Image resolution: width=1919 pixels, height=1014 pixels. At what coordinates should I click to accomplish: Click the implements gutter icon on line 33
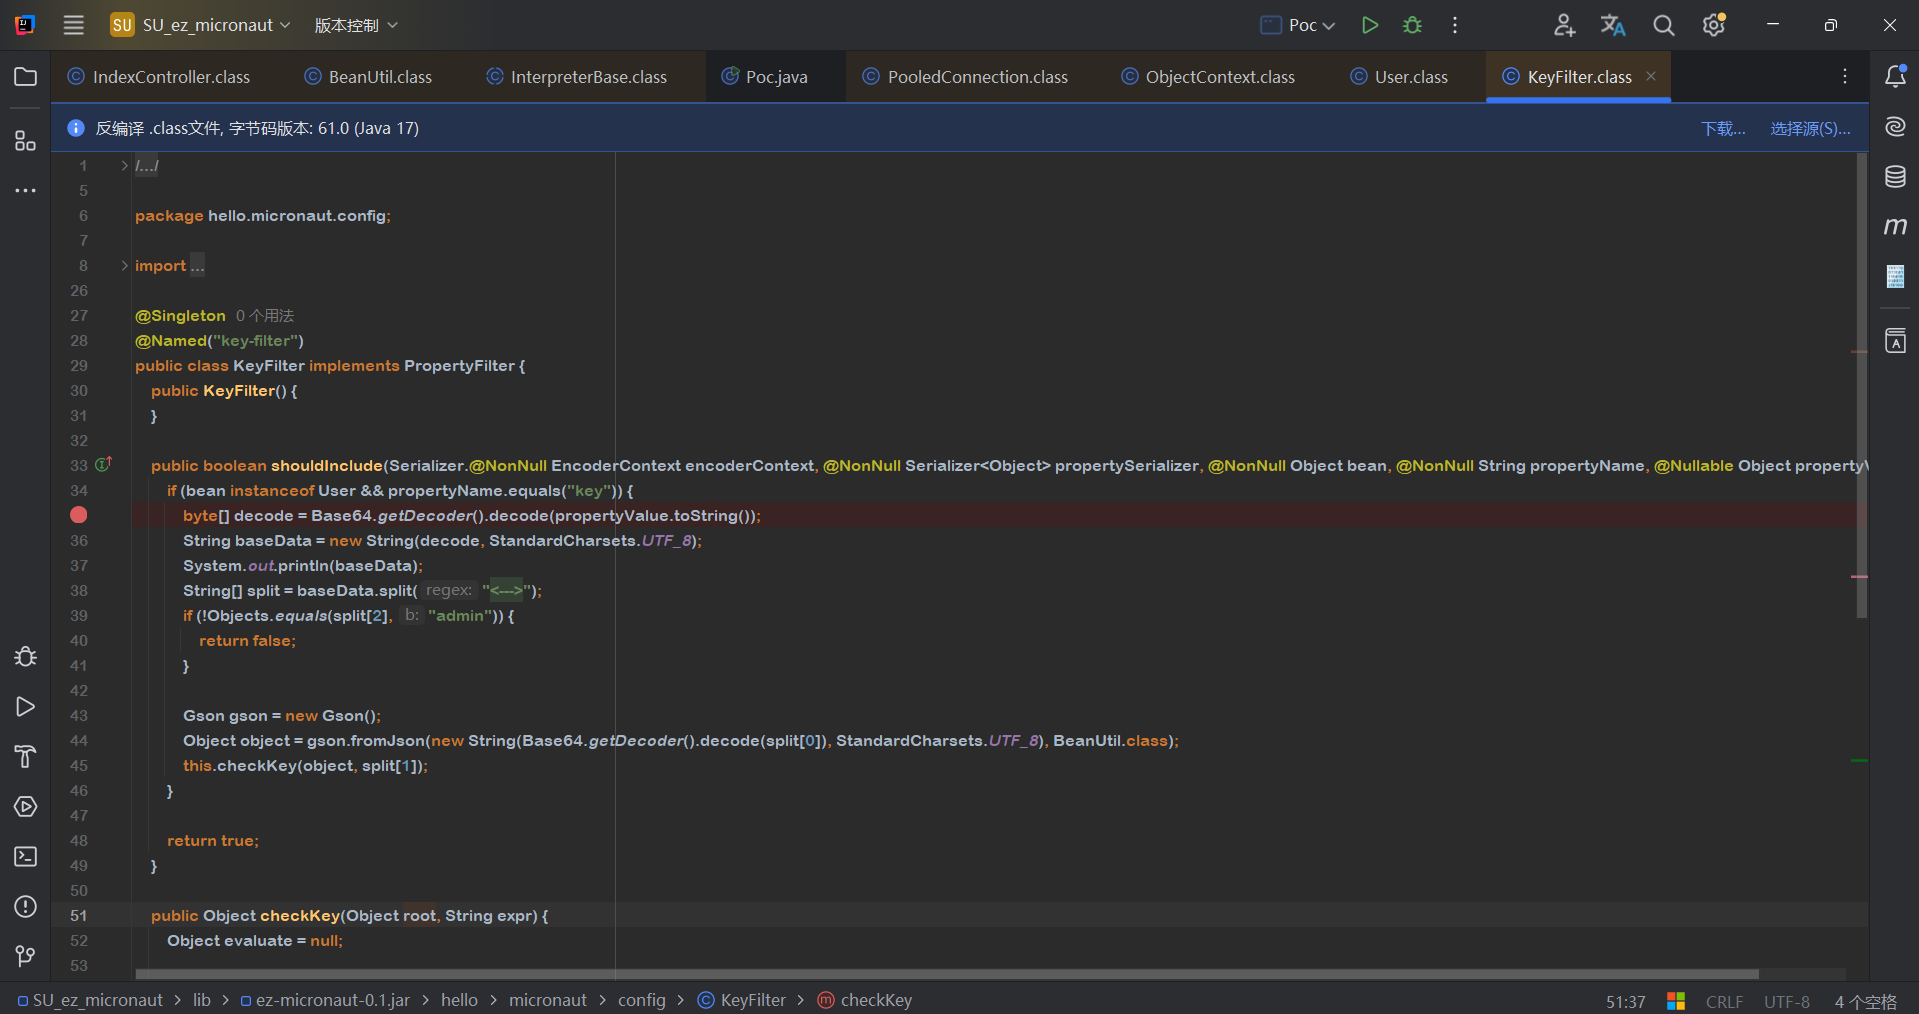coord(103,465)
